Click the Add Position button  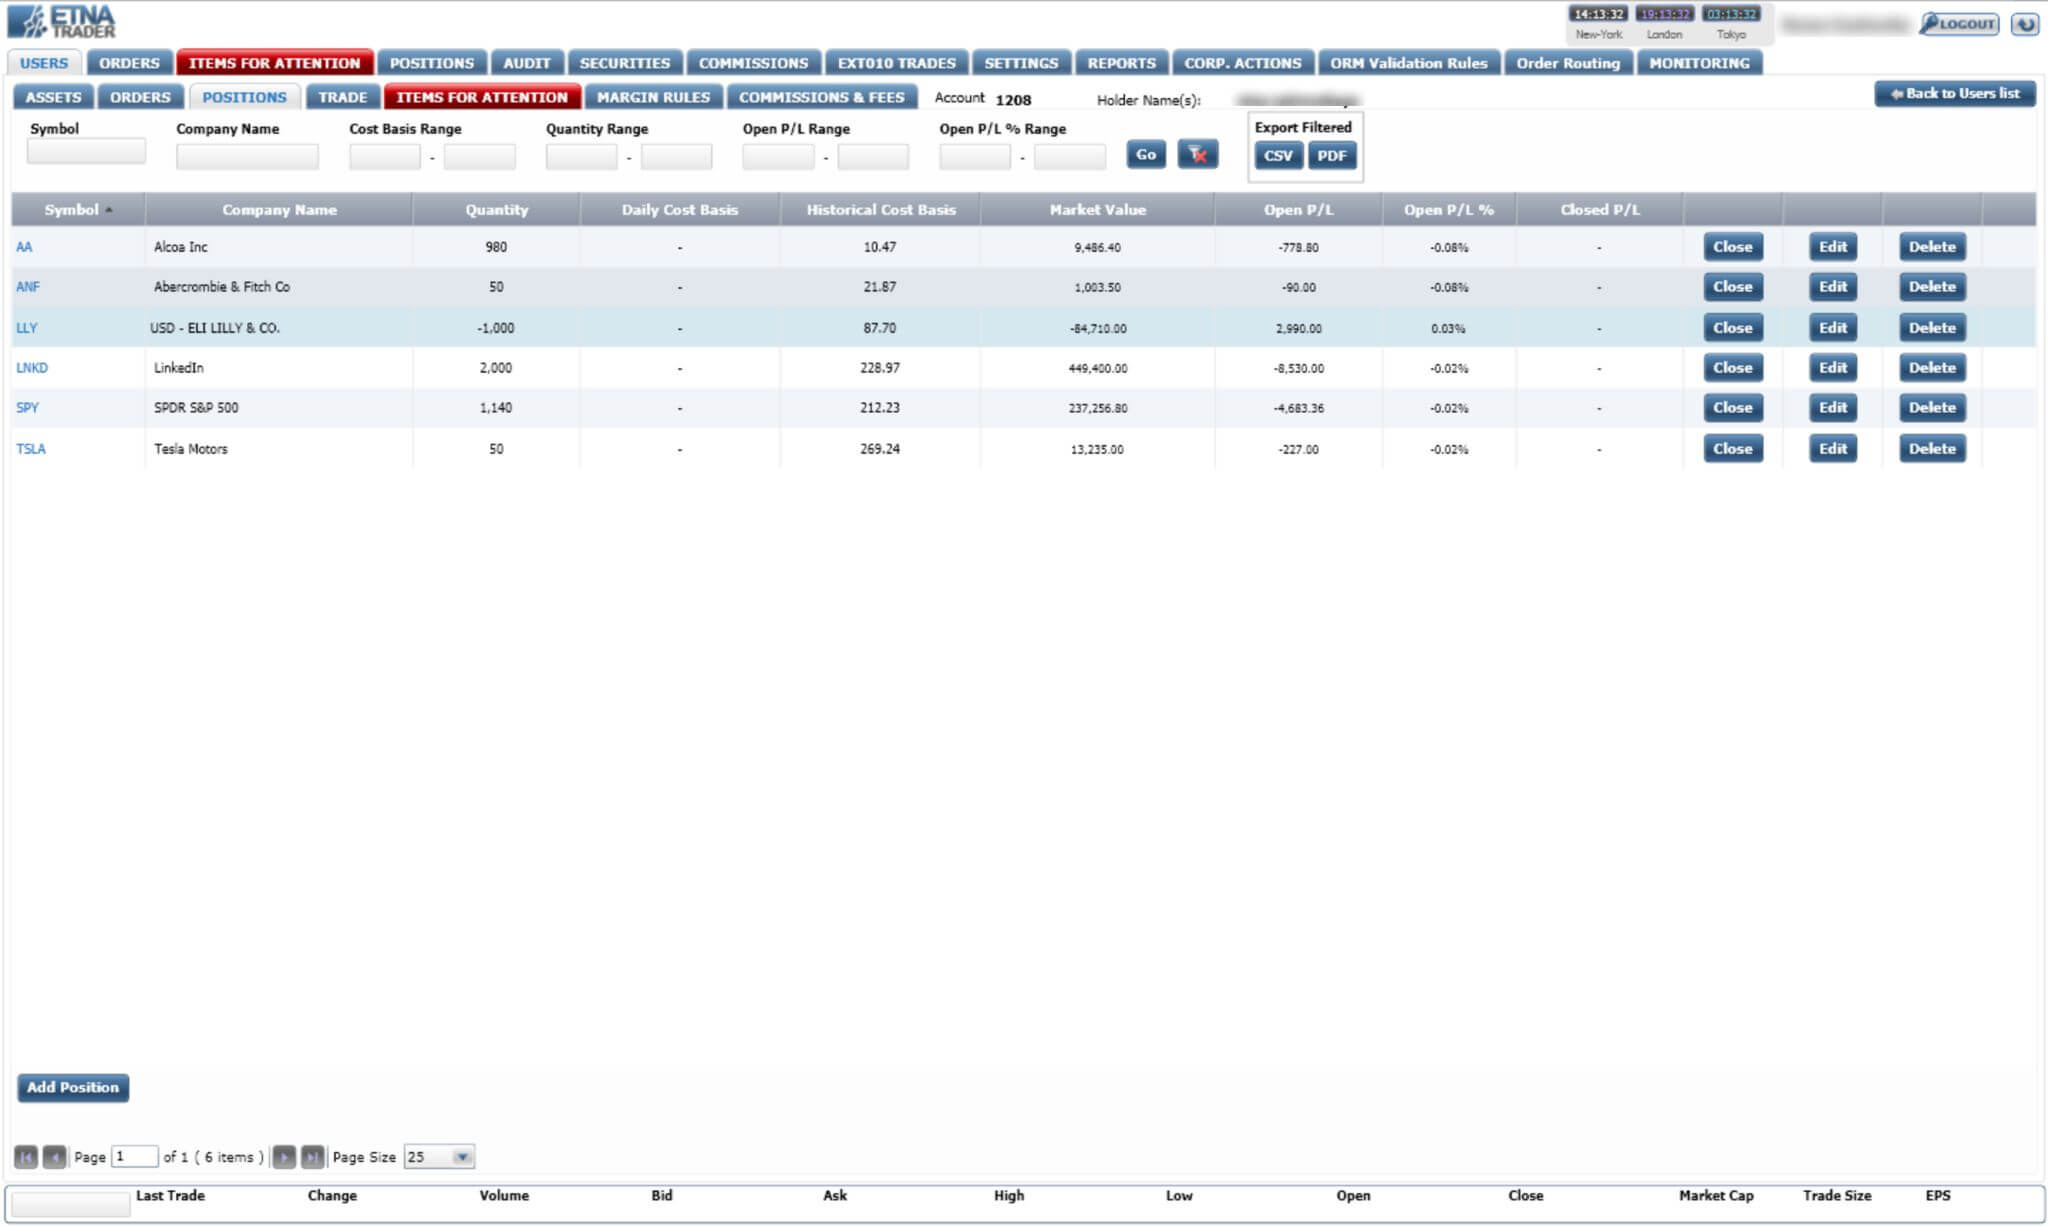point(73,1088)
